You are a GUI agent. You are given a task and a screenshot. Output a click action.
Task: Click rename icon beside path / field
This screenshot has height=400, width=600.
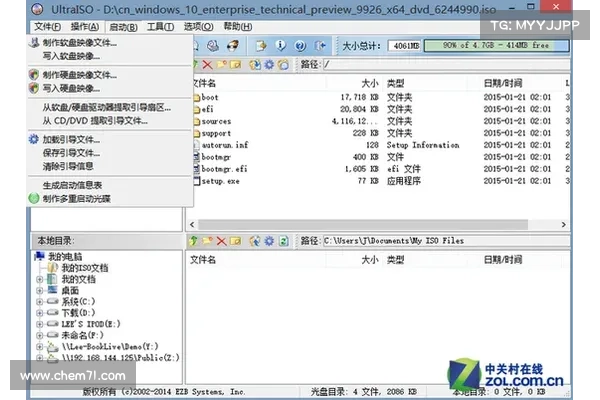click(x=236, y=64)
